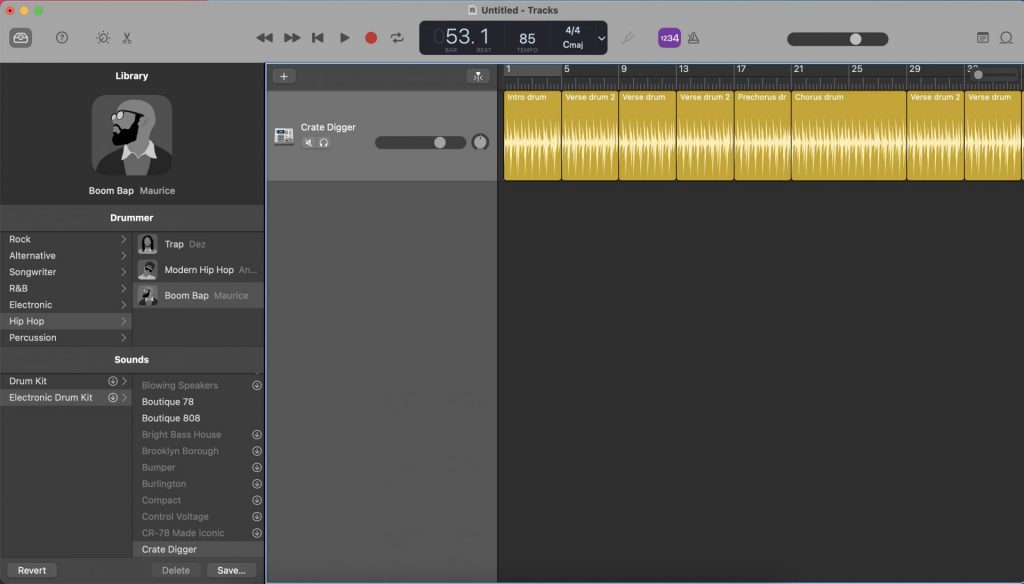
Task: Click the tempo value 85
Action: [x=527, y=39]
